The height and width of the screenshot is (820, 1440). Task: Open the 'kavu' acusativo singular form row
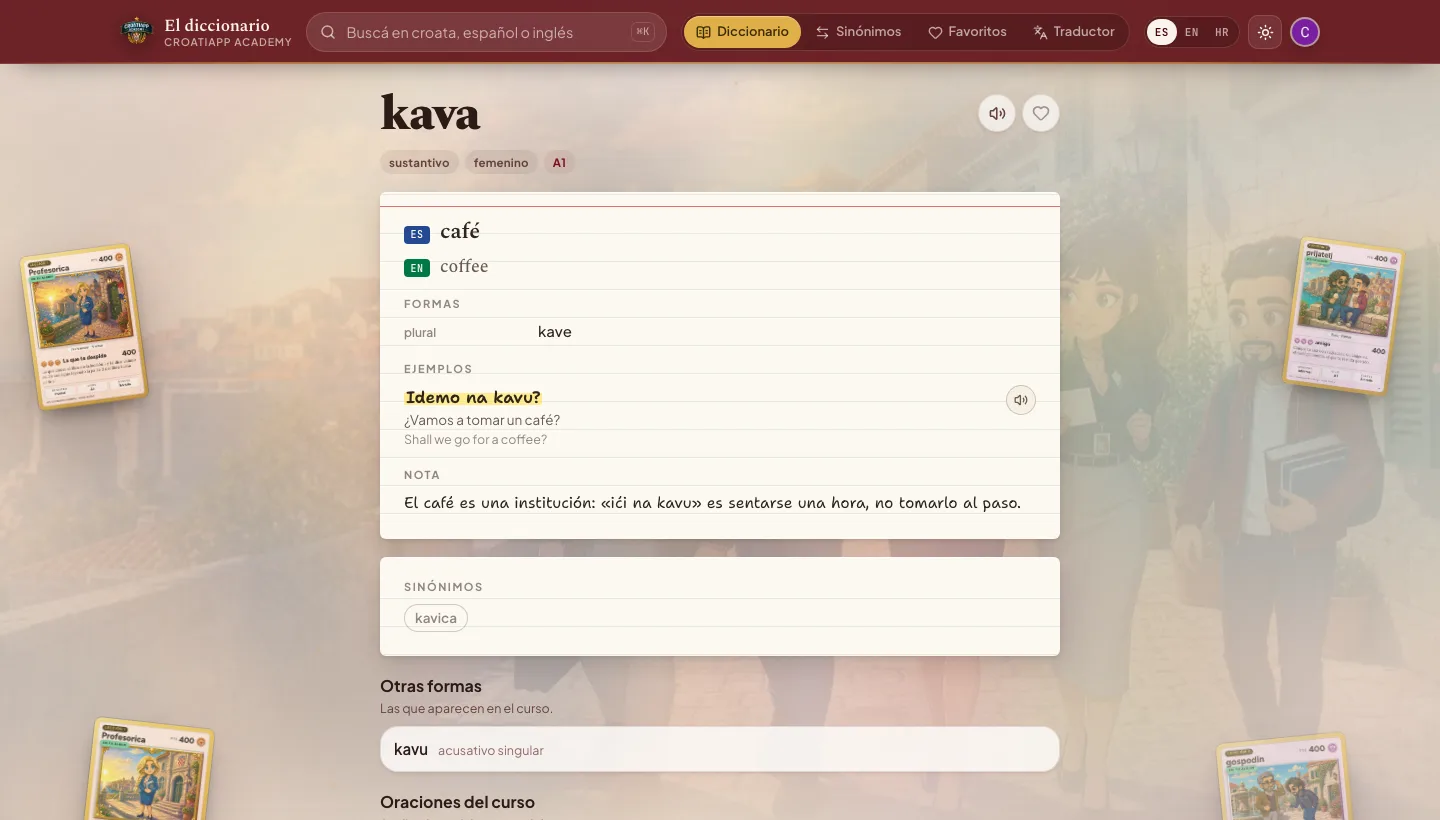[720, 749]
